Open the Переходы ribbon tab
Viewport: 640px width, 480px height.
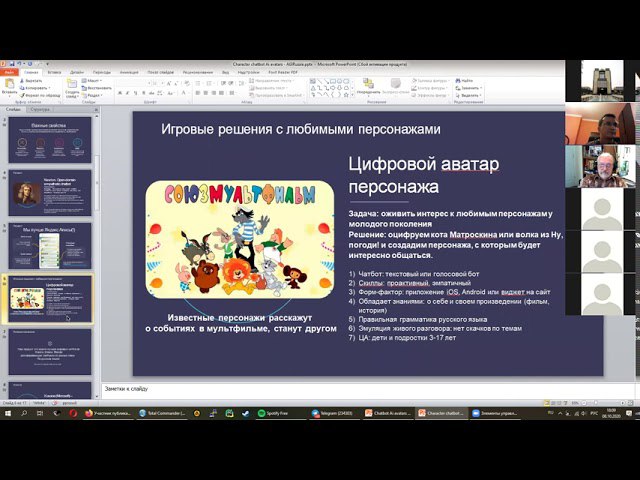tap(102, 72)
